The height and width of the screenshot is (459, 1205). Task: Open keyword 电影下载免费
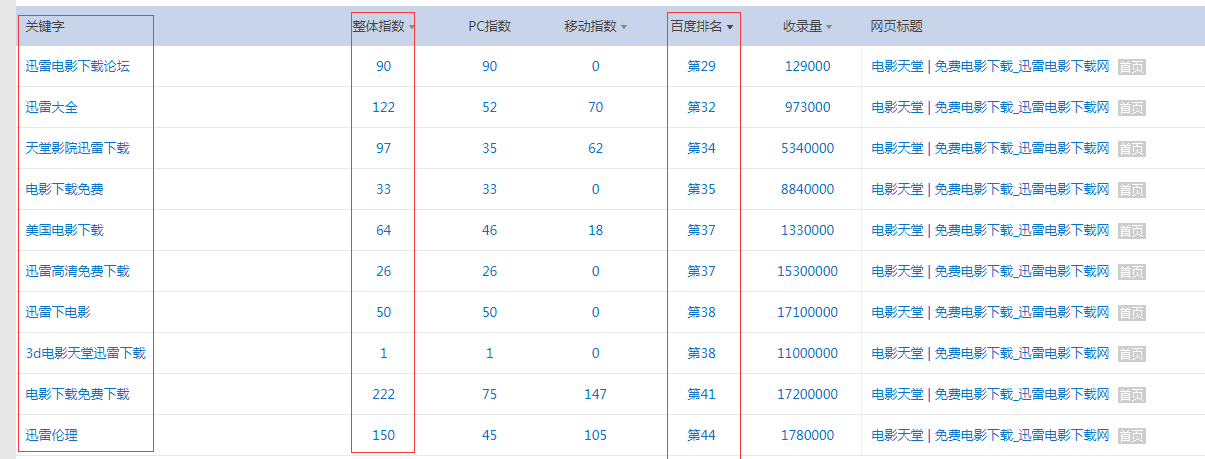64,189
